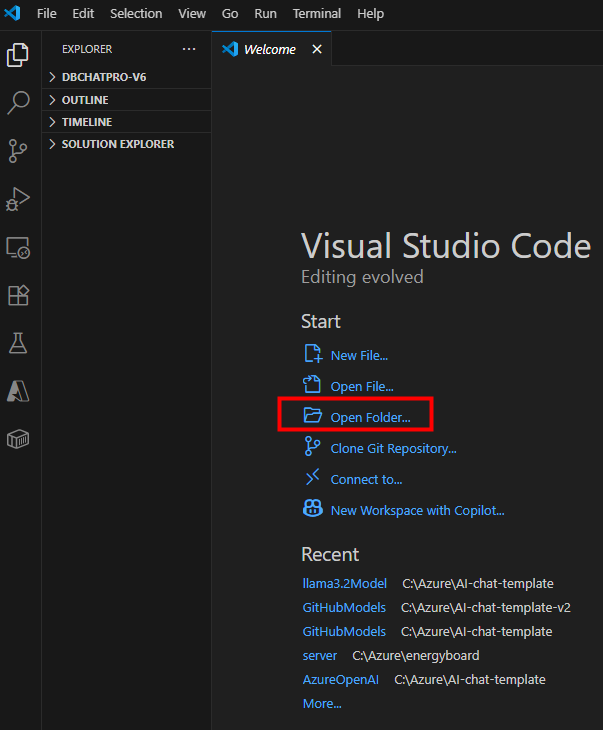
Task: Open the Source Control view icon
Action: (x=18, y=151)
